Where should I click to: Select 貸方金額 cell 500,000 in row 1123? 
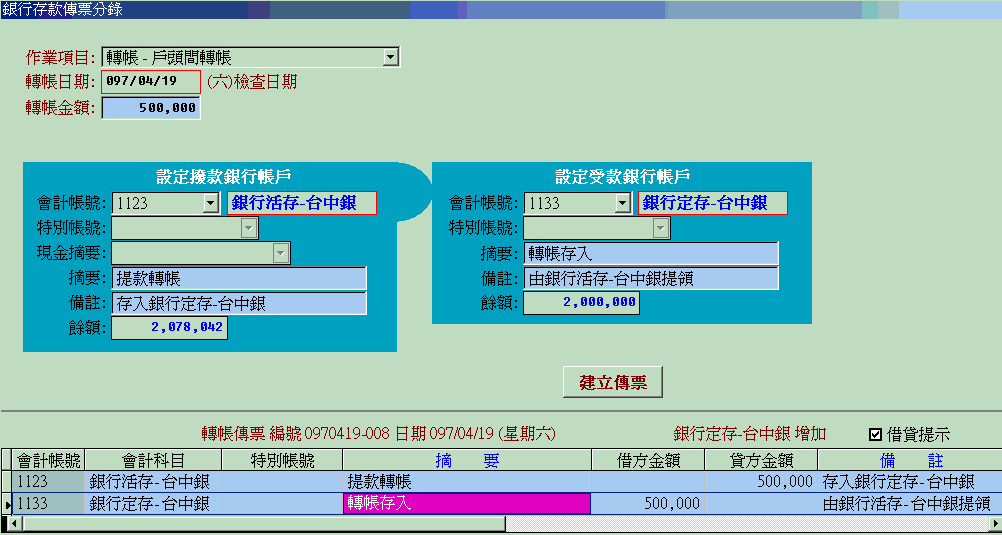[x=761, y=482]
